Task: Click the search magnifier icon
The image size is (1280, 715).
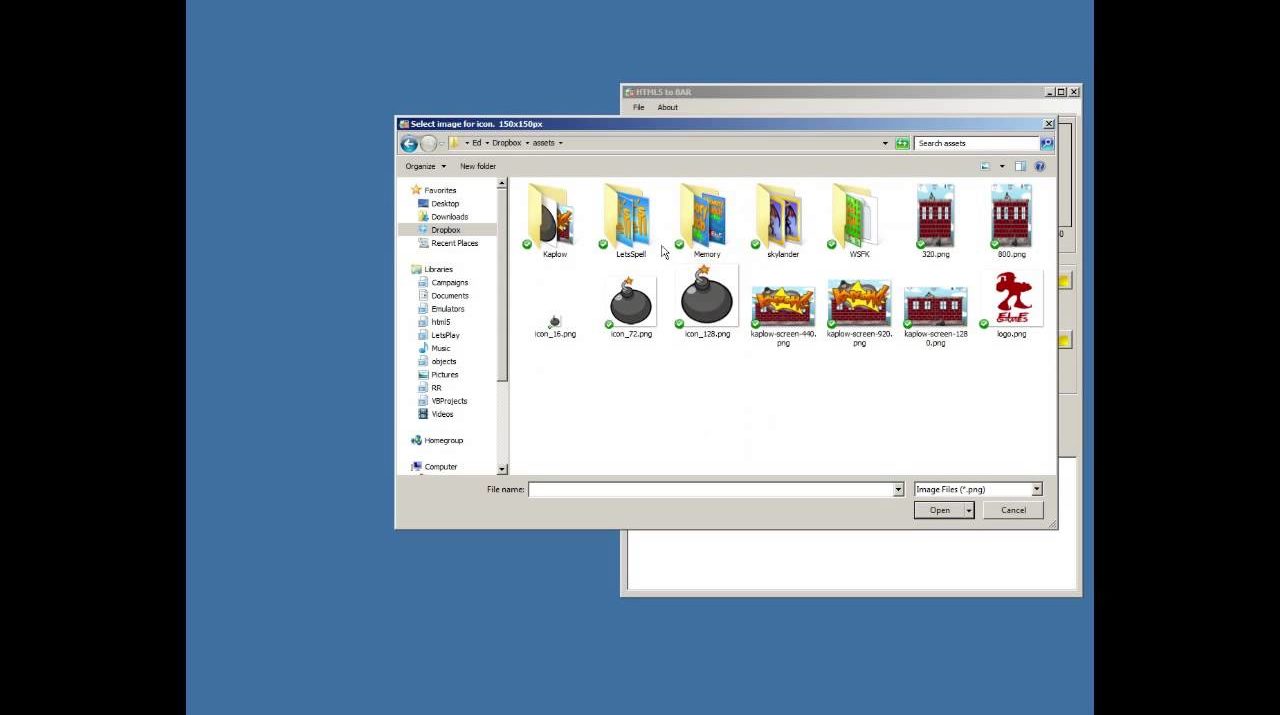Action: pyautogui.click(x=1046, y=144)
